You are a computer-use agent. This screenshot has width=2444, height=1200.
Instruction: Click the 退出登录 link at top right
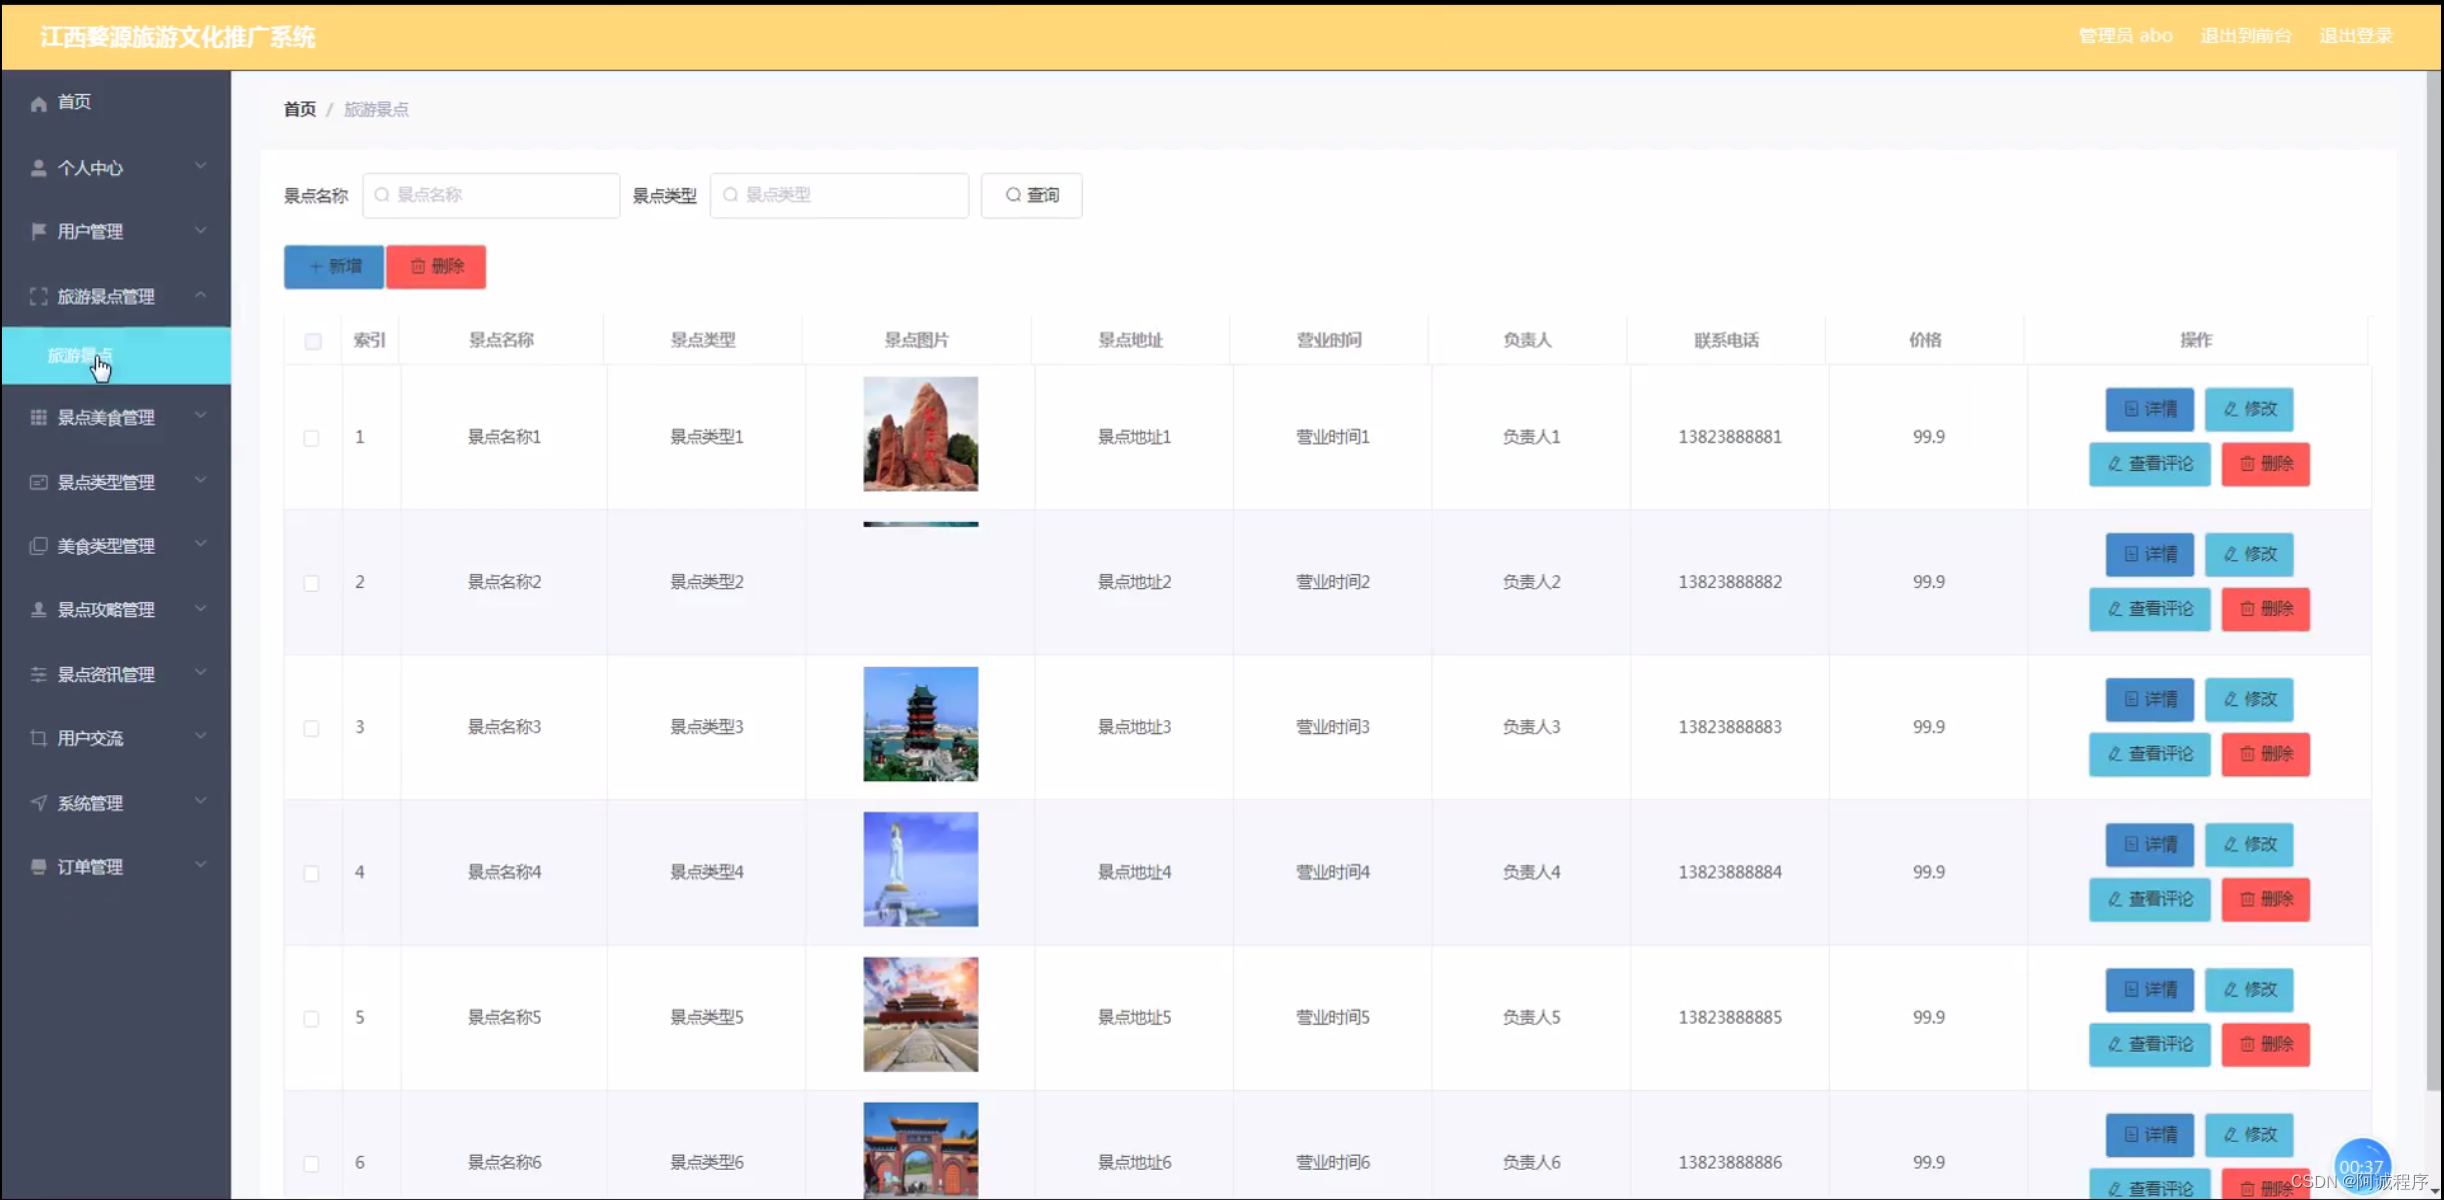pyautogui.click(x=2357, y=35)
